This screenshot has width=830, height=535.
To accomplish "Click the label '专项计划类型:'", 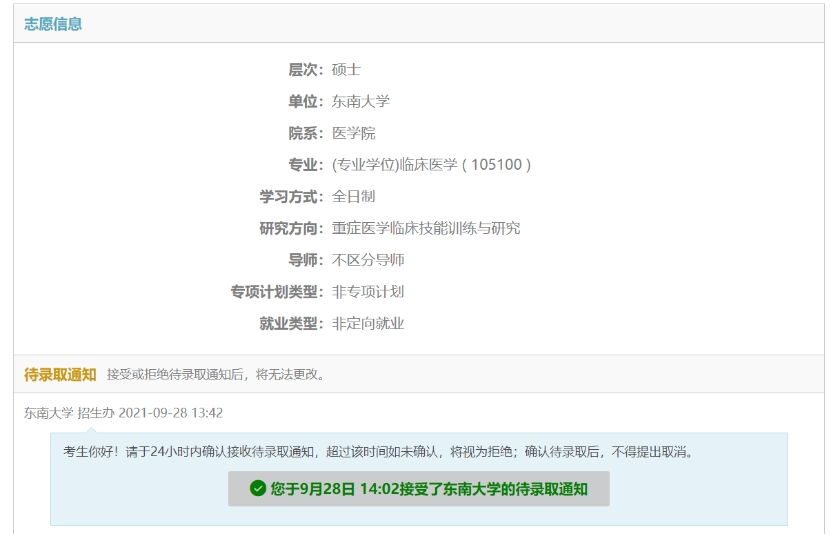I will point(277,292).
